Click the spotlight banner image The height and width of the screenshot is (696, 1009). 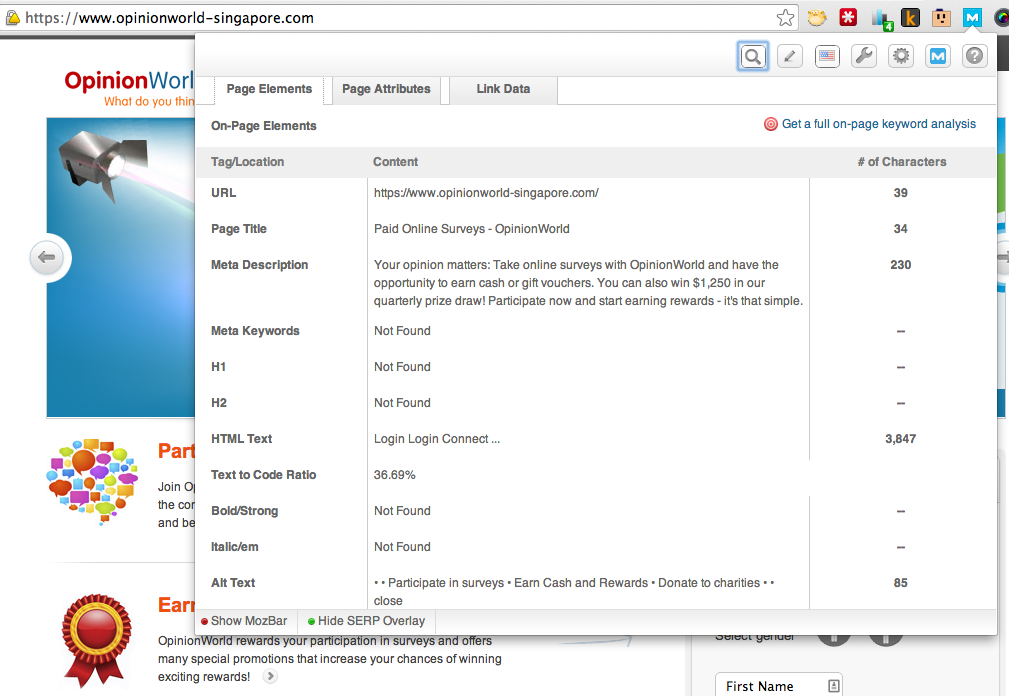[120, 267]
